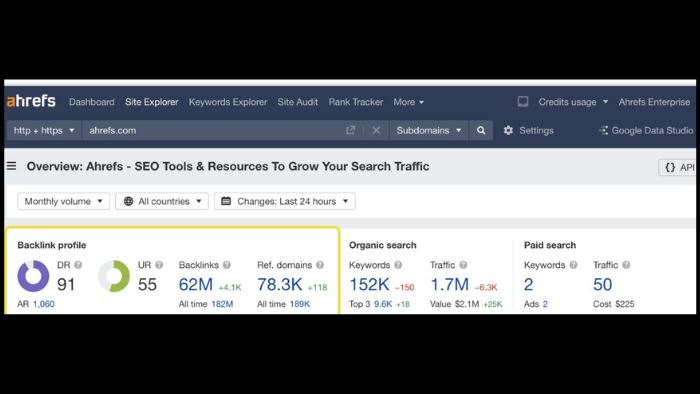Image resolution: width=700 pixels, height=394 pixels.
Task: Click AR value 1,060
Action: coord(44,304)
